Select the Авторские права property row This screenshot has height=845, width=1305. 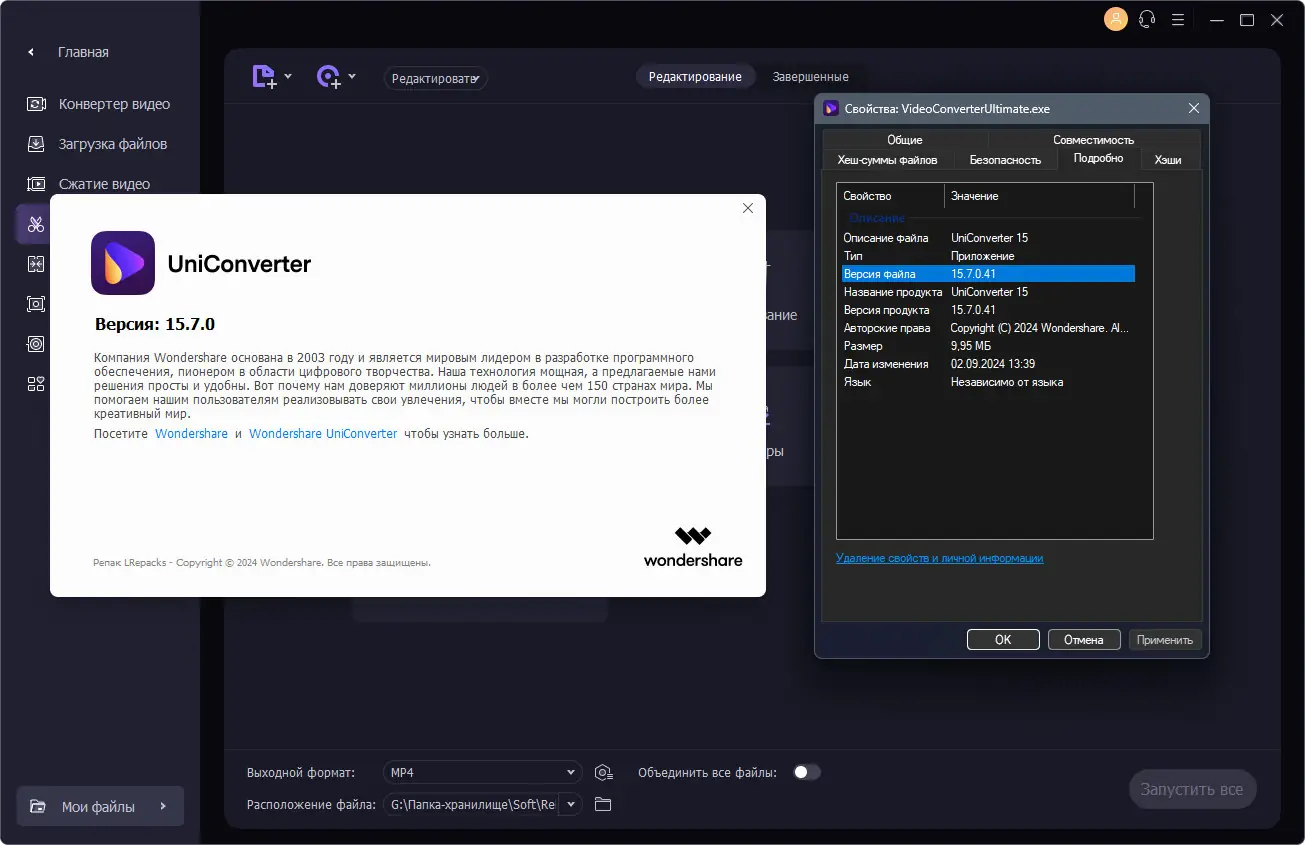(x=986, y=328)
